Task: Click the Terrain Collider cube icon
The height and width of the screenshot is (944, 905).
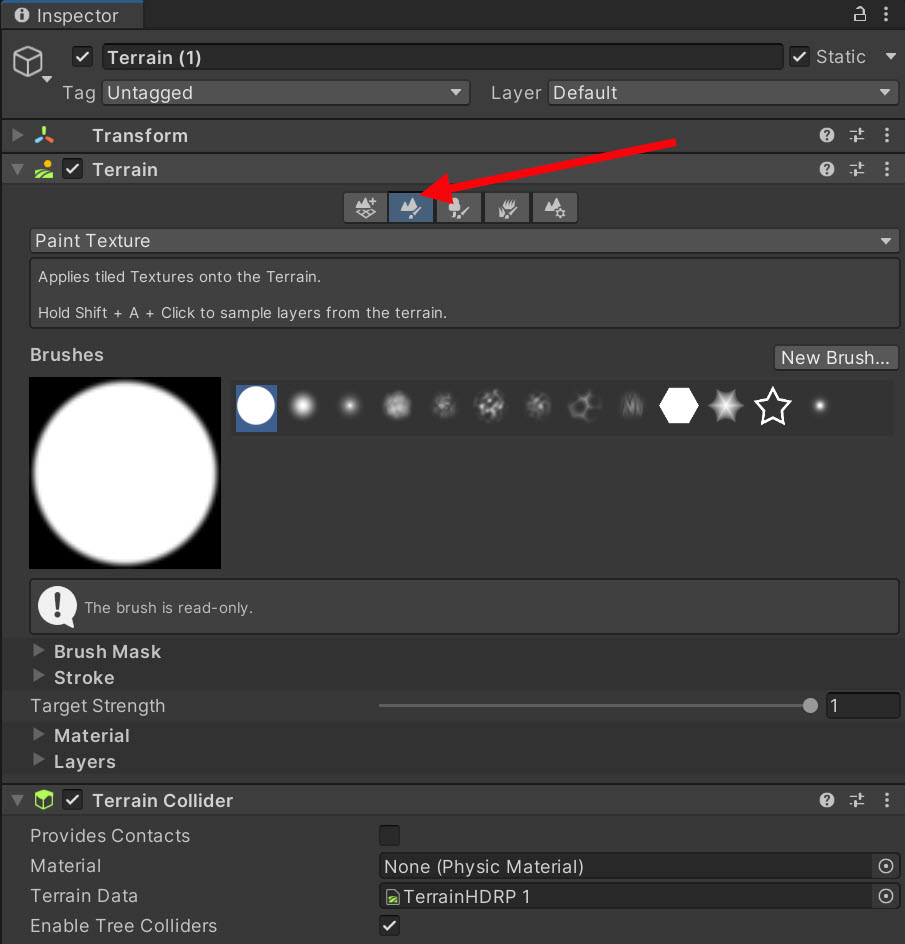Action: (44, 800)
